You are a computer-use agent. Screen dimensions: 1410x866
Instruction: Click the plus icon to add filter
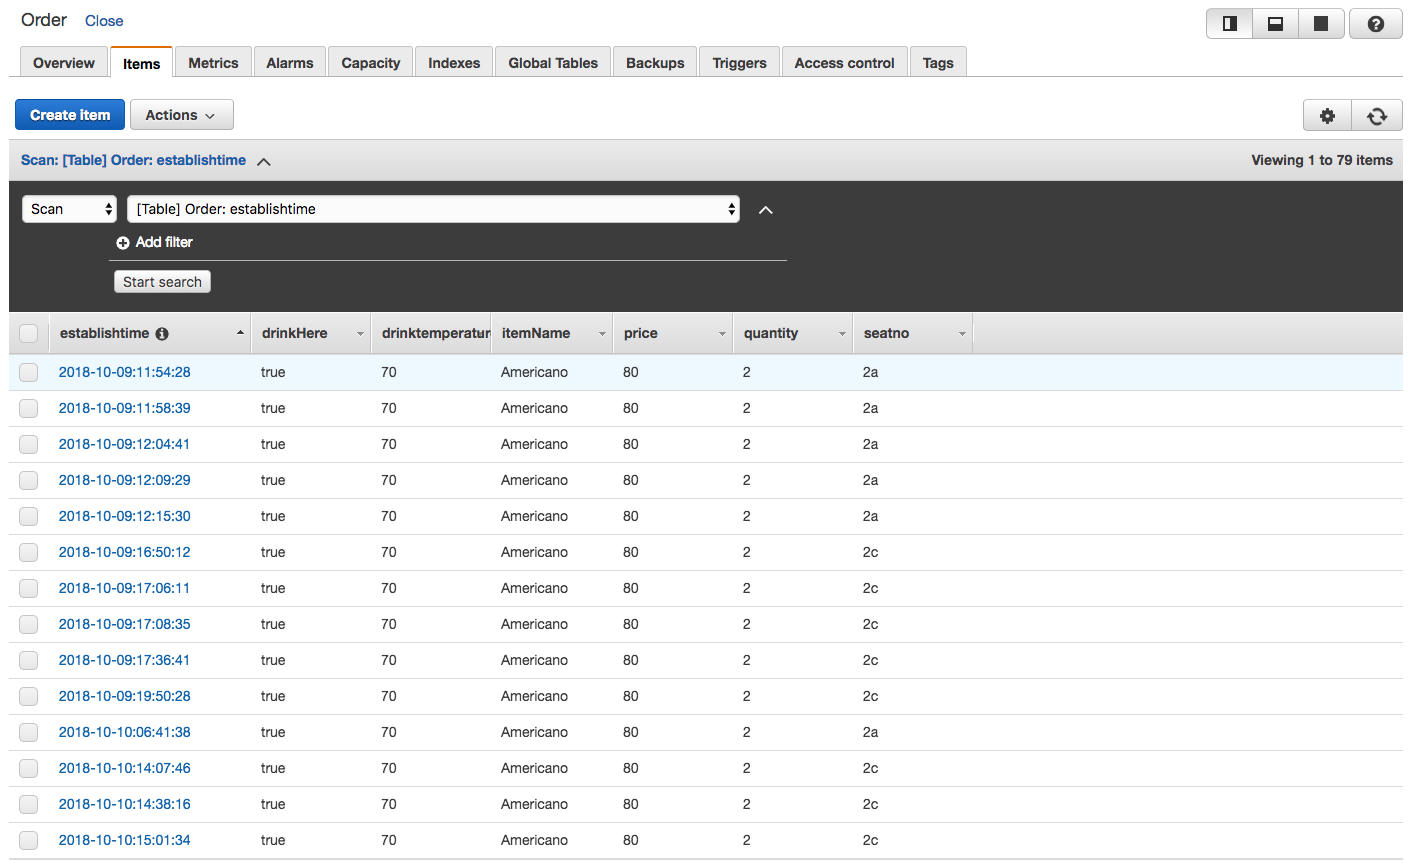tap(123, 243)
